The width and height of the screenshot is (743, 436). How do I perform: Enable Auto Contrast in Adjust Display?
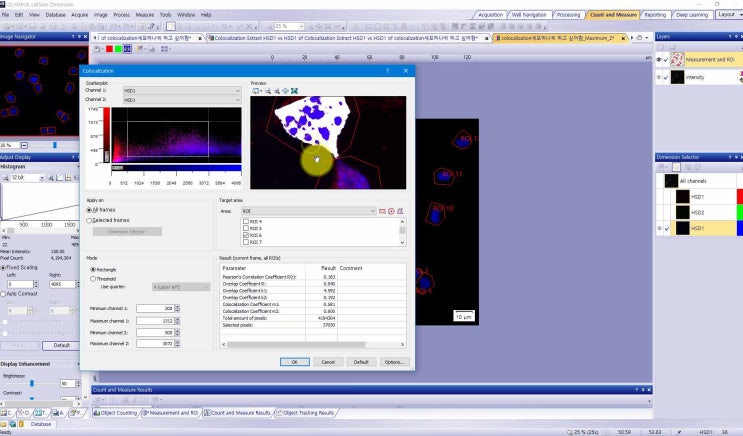(3, 294)
